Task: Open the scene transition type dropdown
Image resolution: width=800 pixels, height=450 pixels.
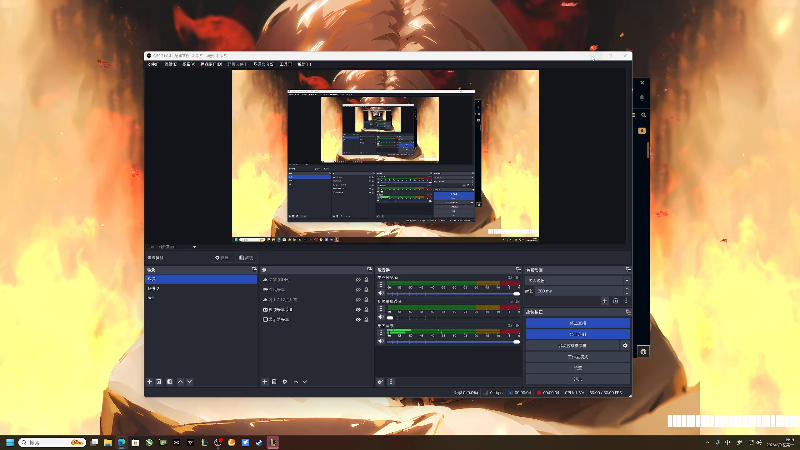Action: [578, 280]
